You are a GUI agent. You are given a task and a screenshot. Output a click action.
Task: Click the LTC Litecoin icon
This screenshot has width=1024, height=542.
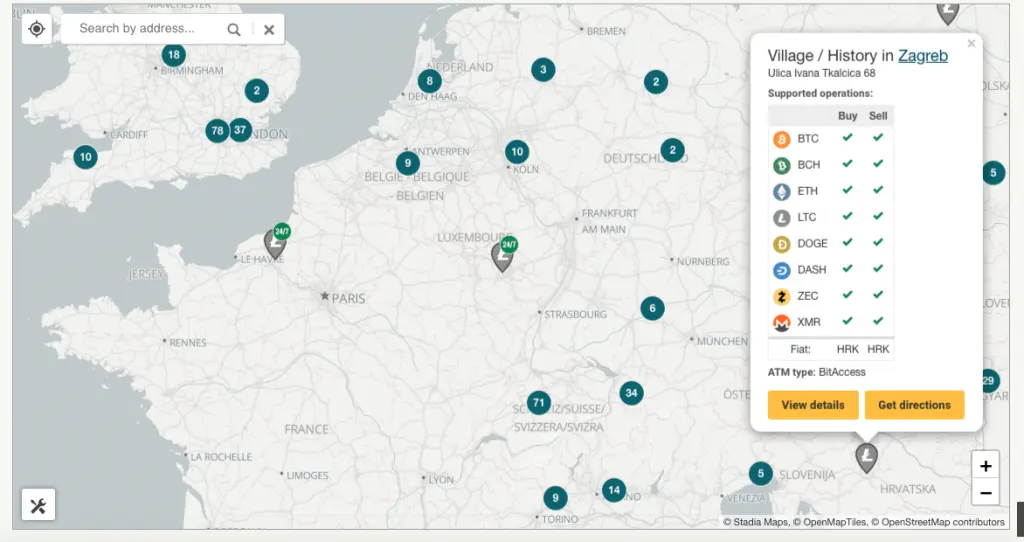pyautogui.click(x=782, y=217)
